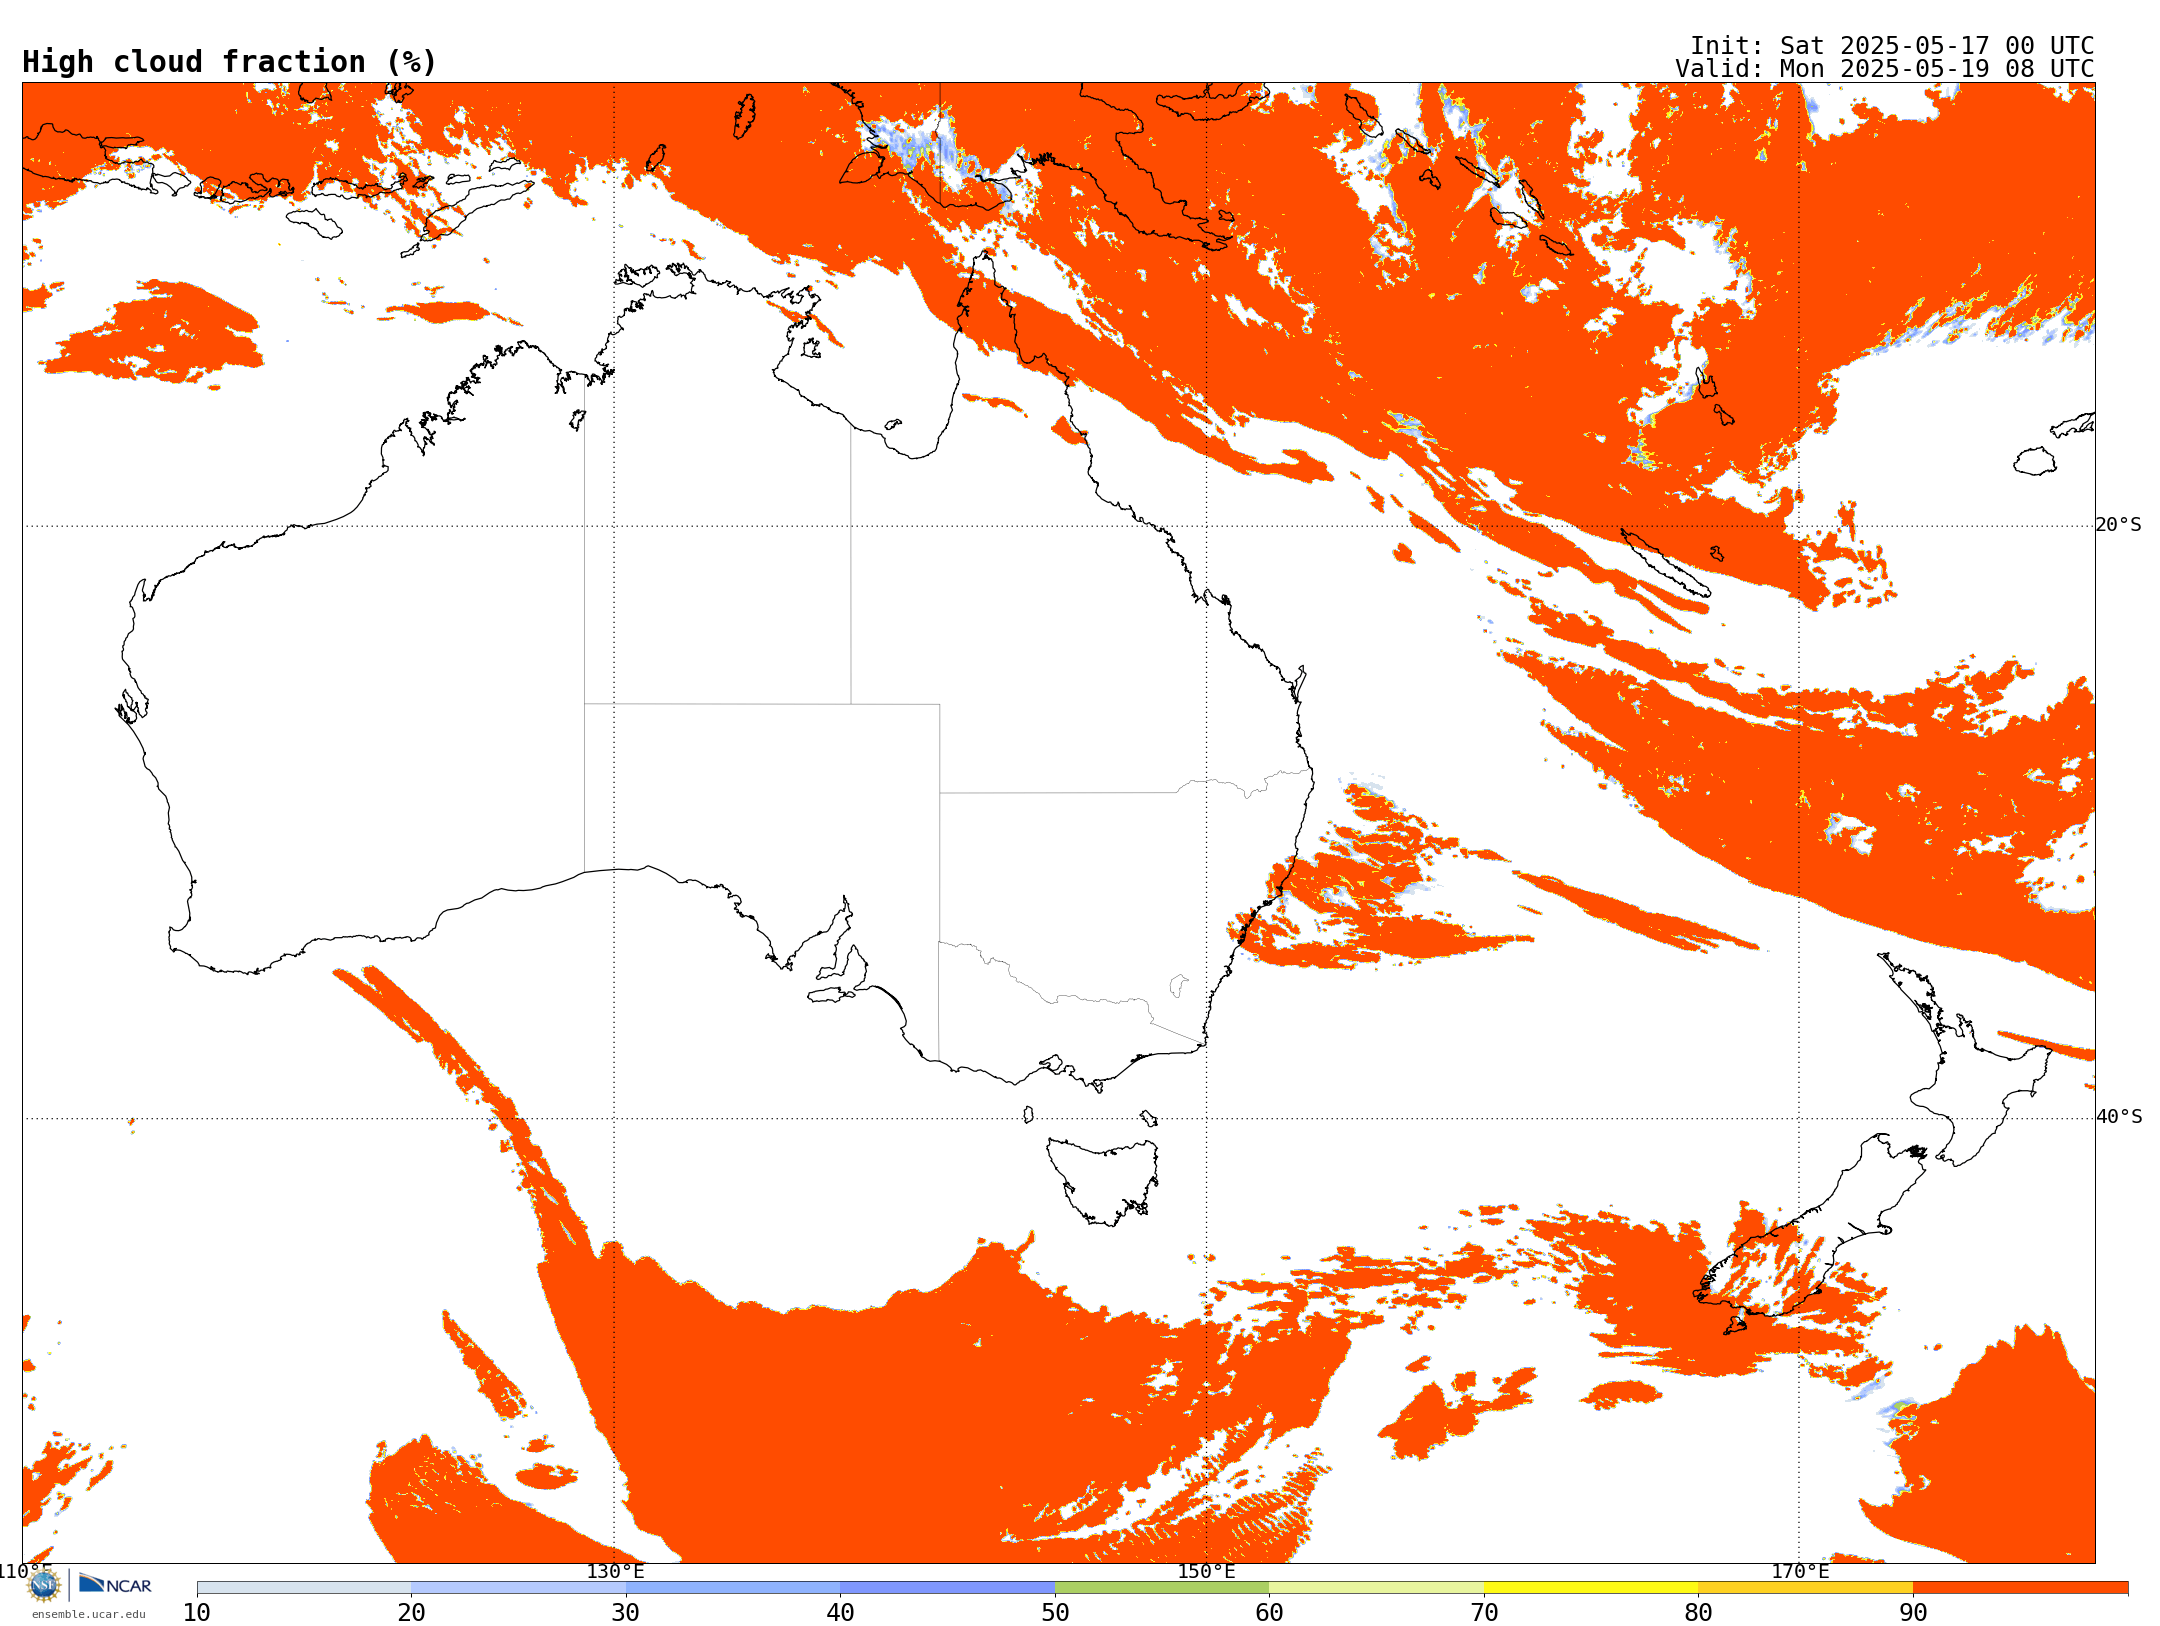Image resolution: width=2160 pixels, height=1626 pixels.
Task: Click the NCAR logo
Action: point(115,1584)
